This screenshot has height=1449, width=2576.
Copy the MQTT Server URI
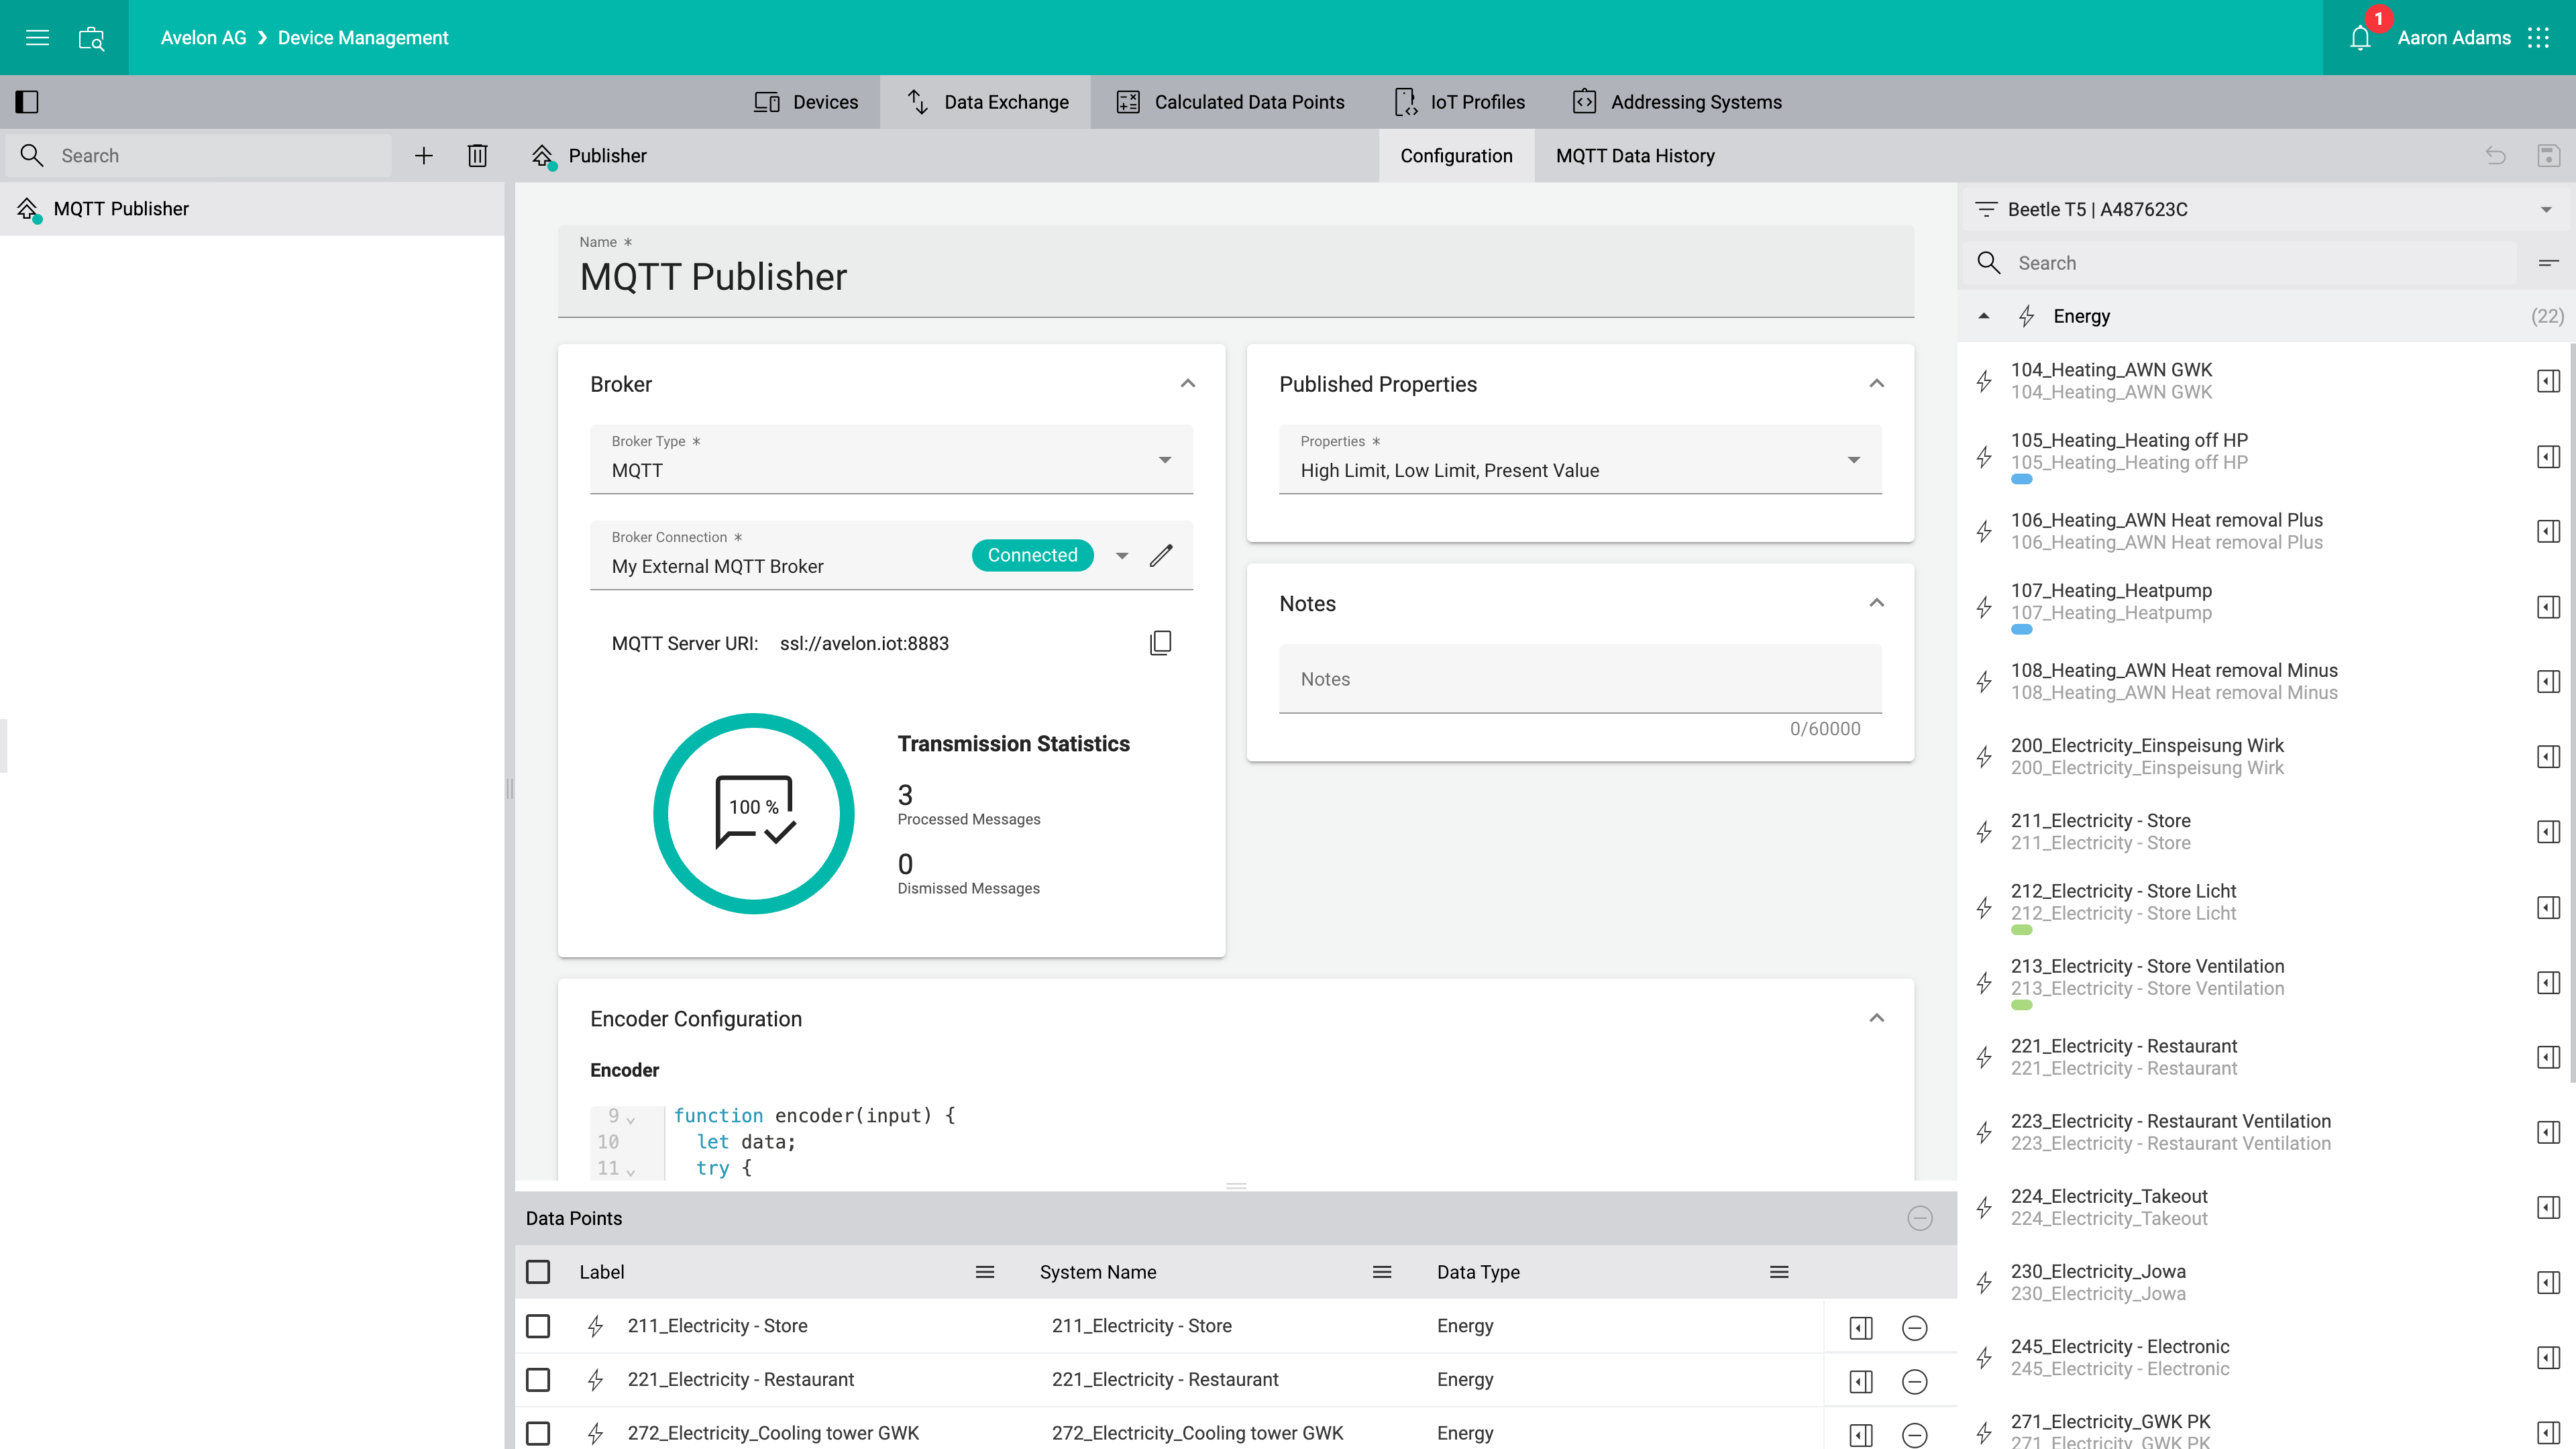click(x=1161, y=643)
